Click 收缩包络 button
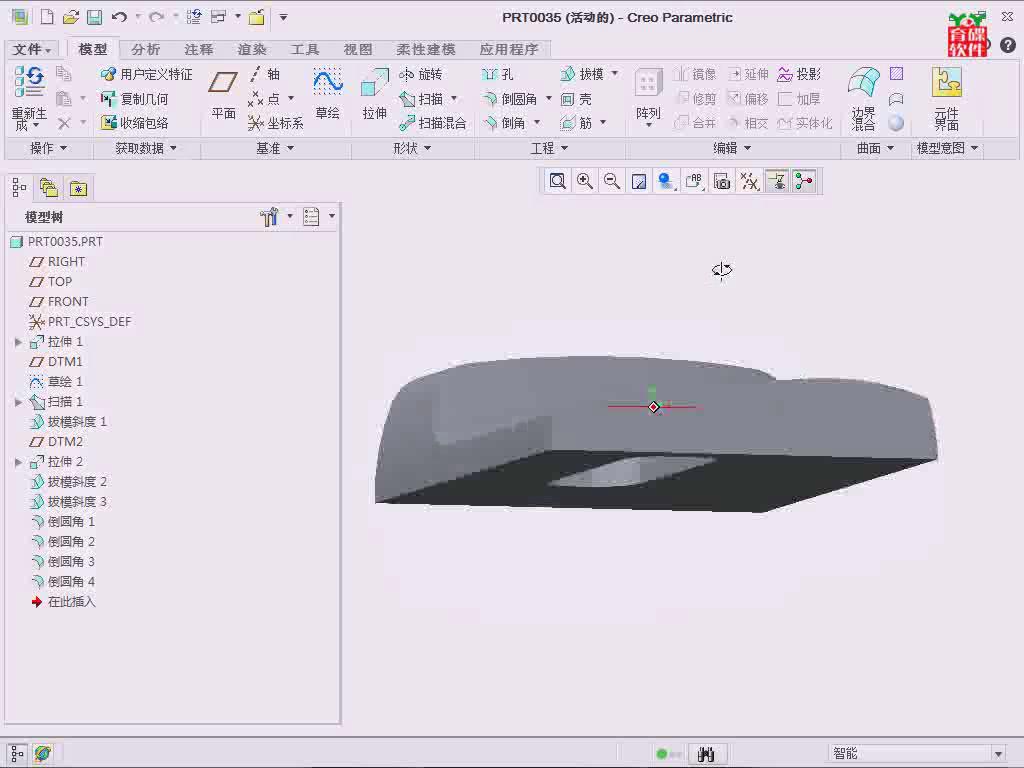This screenshot has width=1024, height=768. pos(135,123)
